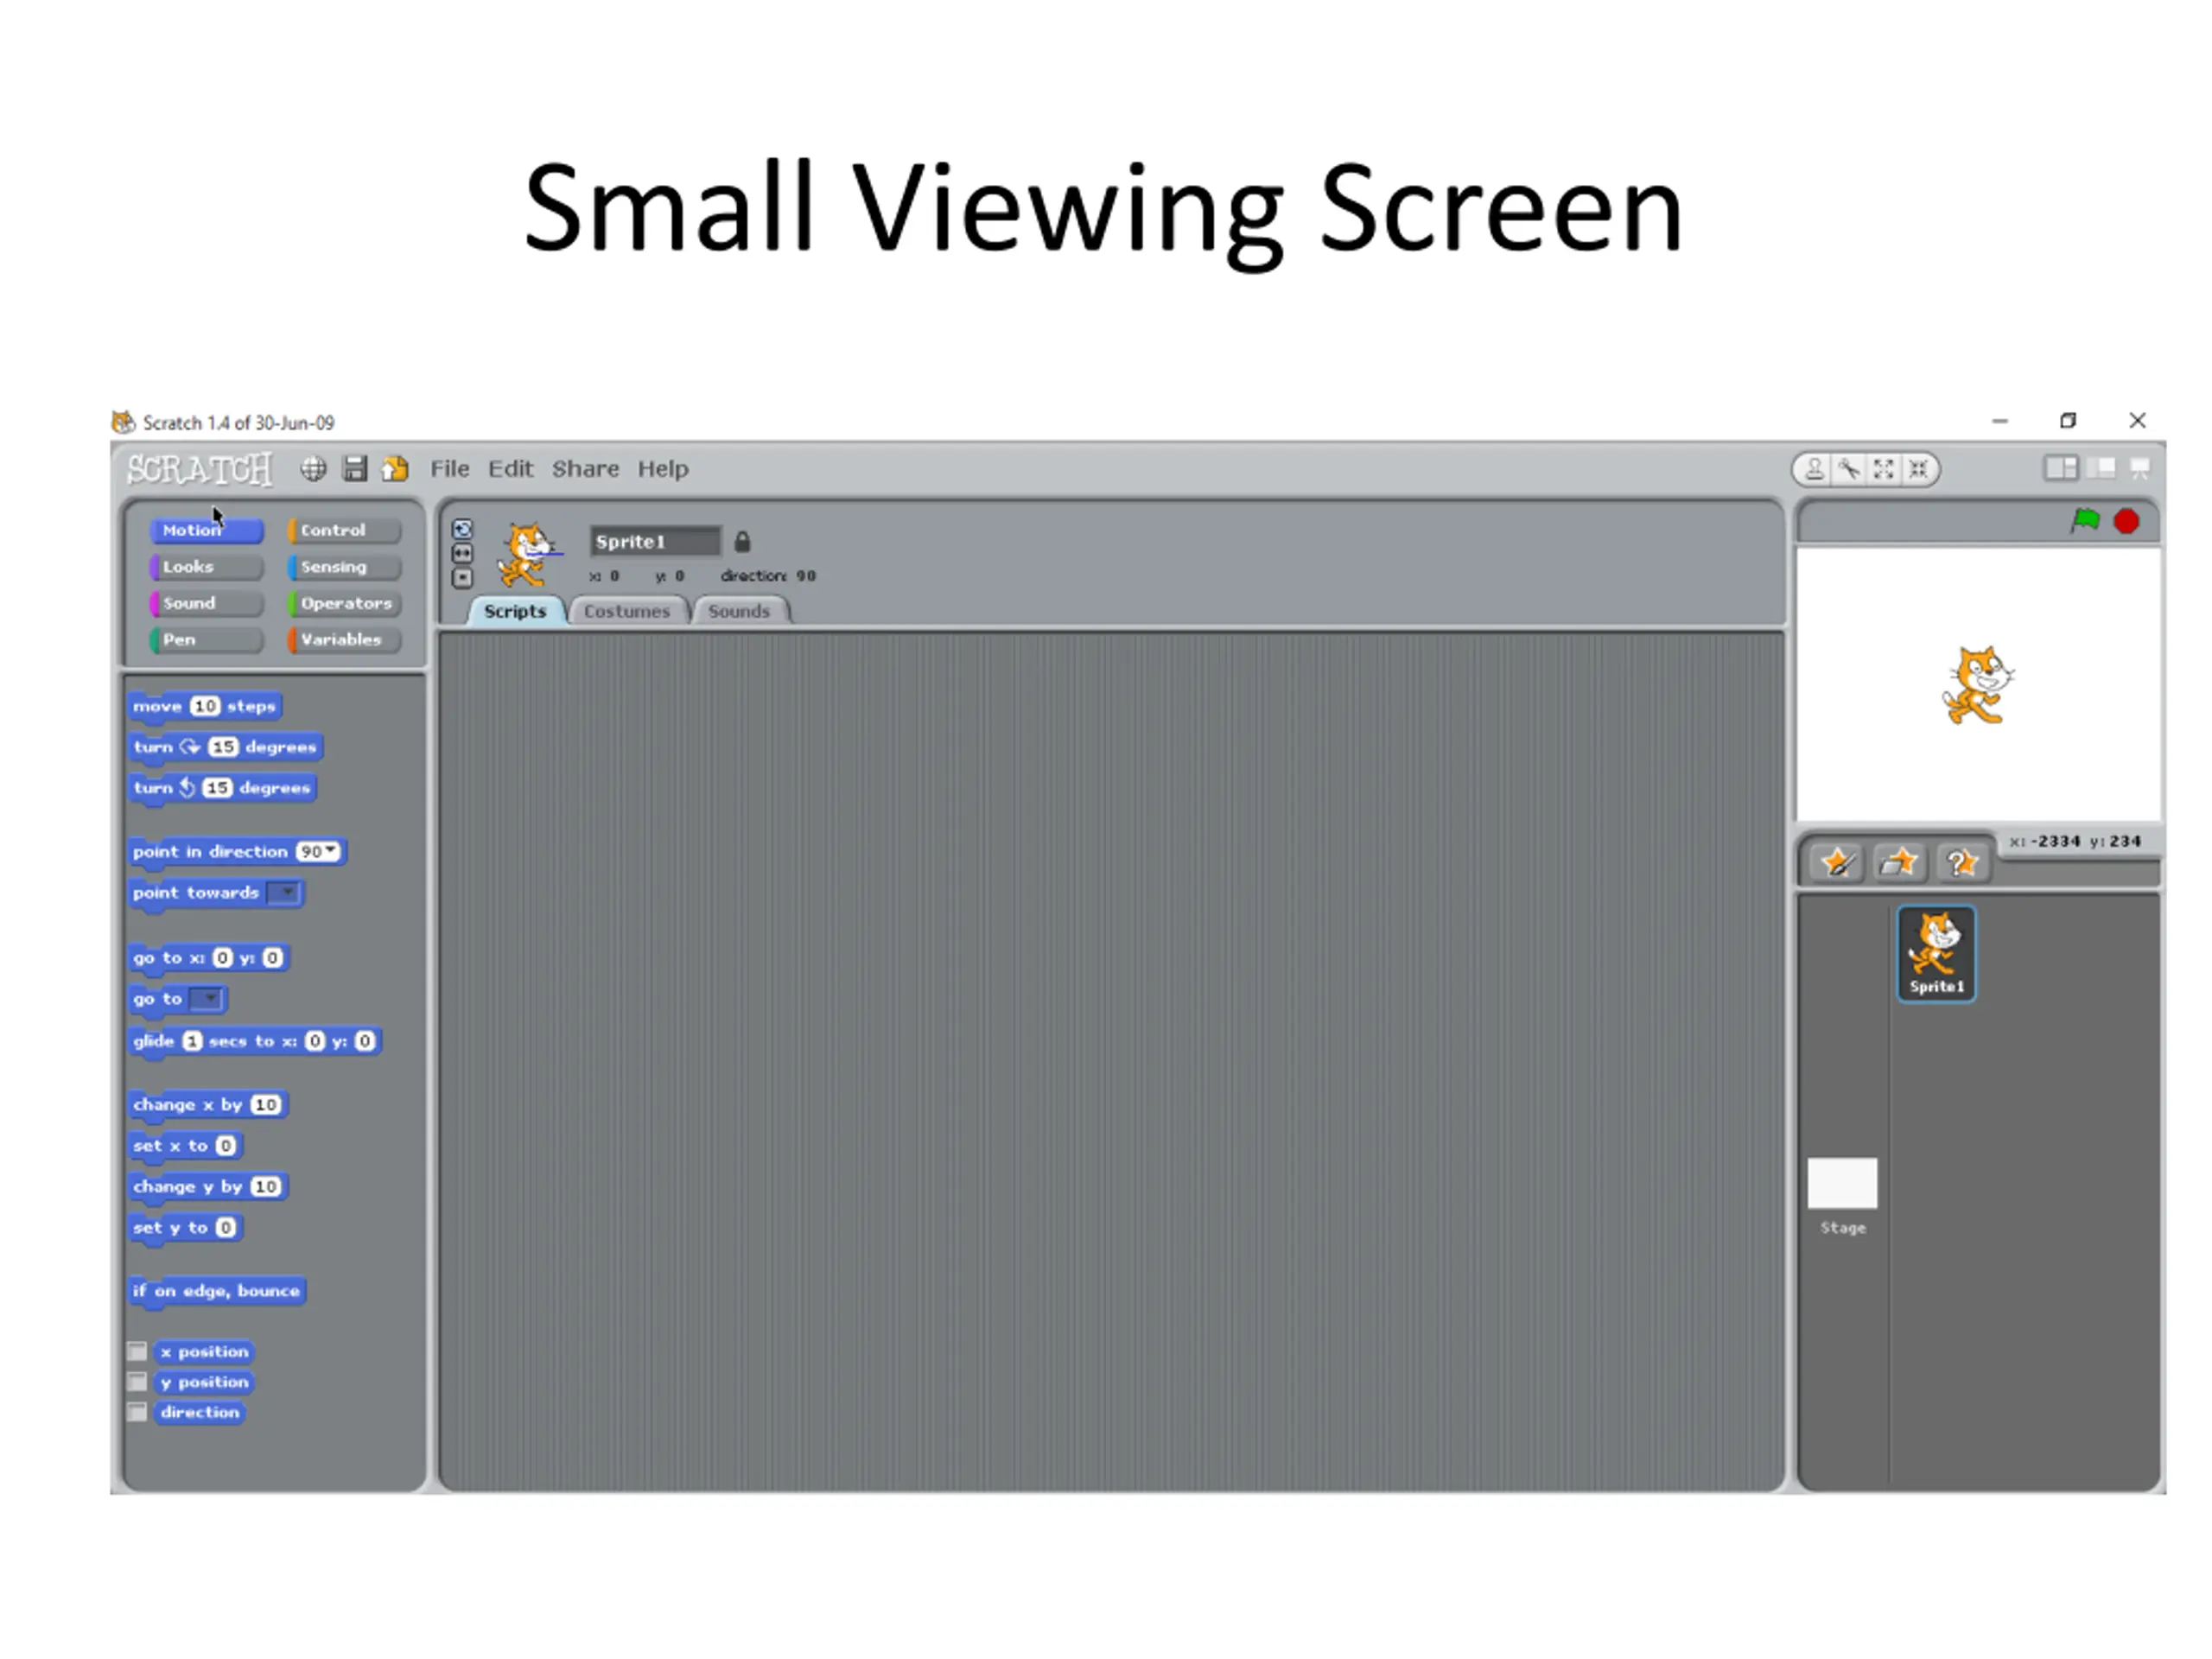The width and height of the screenshot is (2212, 1659).
Task: Select the duplicate stamp tool
Action: tap(1814, 469)
